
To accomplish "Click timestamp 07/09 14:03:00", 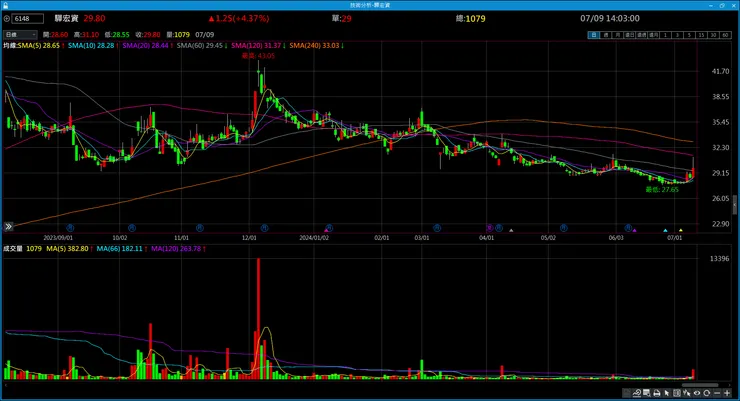I will click(x=610, y=18).
